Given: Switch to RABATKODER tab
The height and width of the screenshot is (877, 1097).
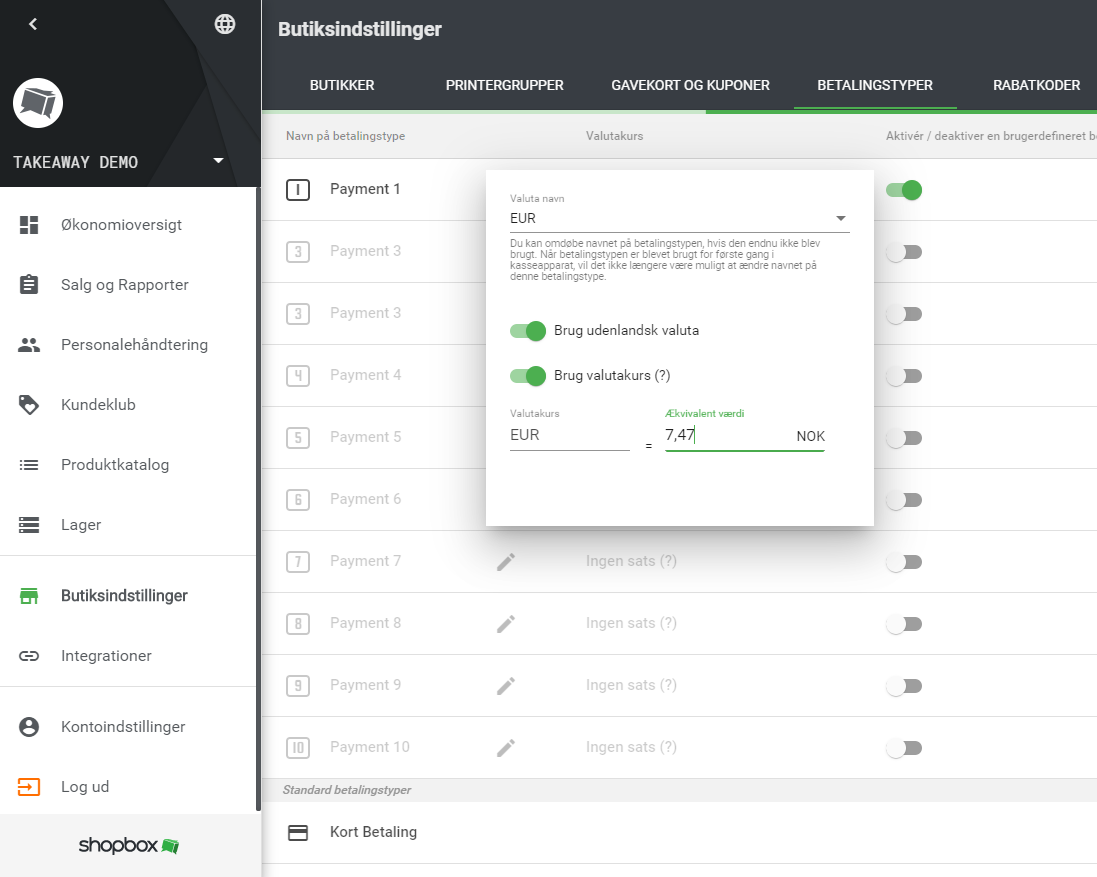Looking at the screenshot, I should point(1037,85).
